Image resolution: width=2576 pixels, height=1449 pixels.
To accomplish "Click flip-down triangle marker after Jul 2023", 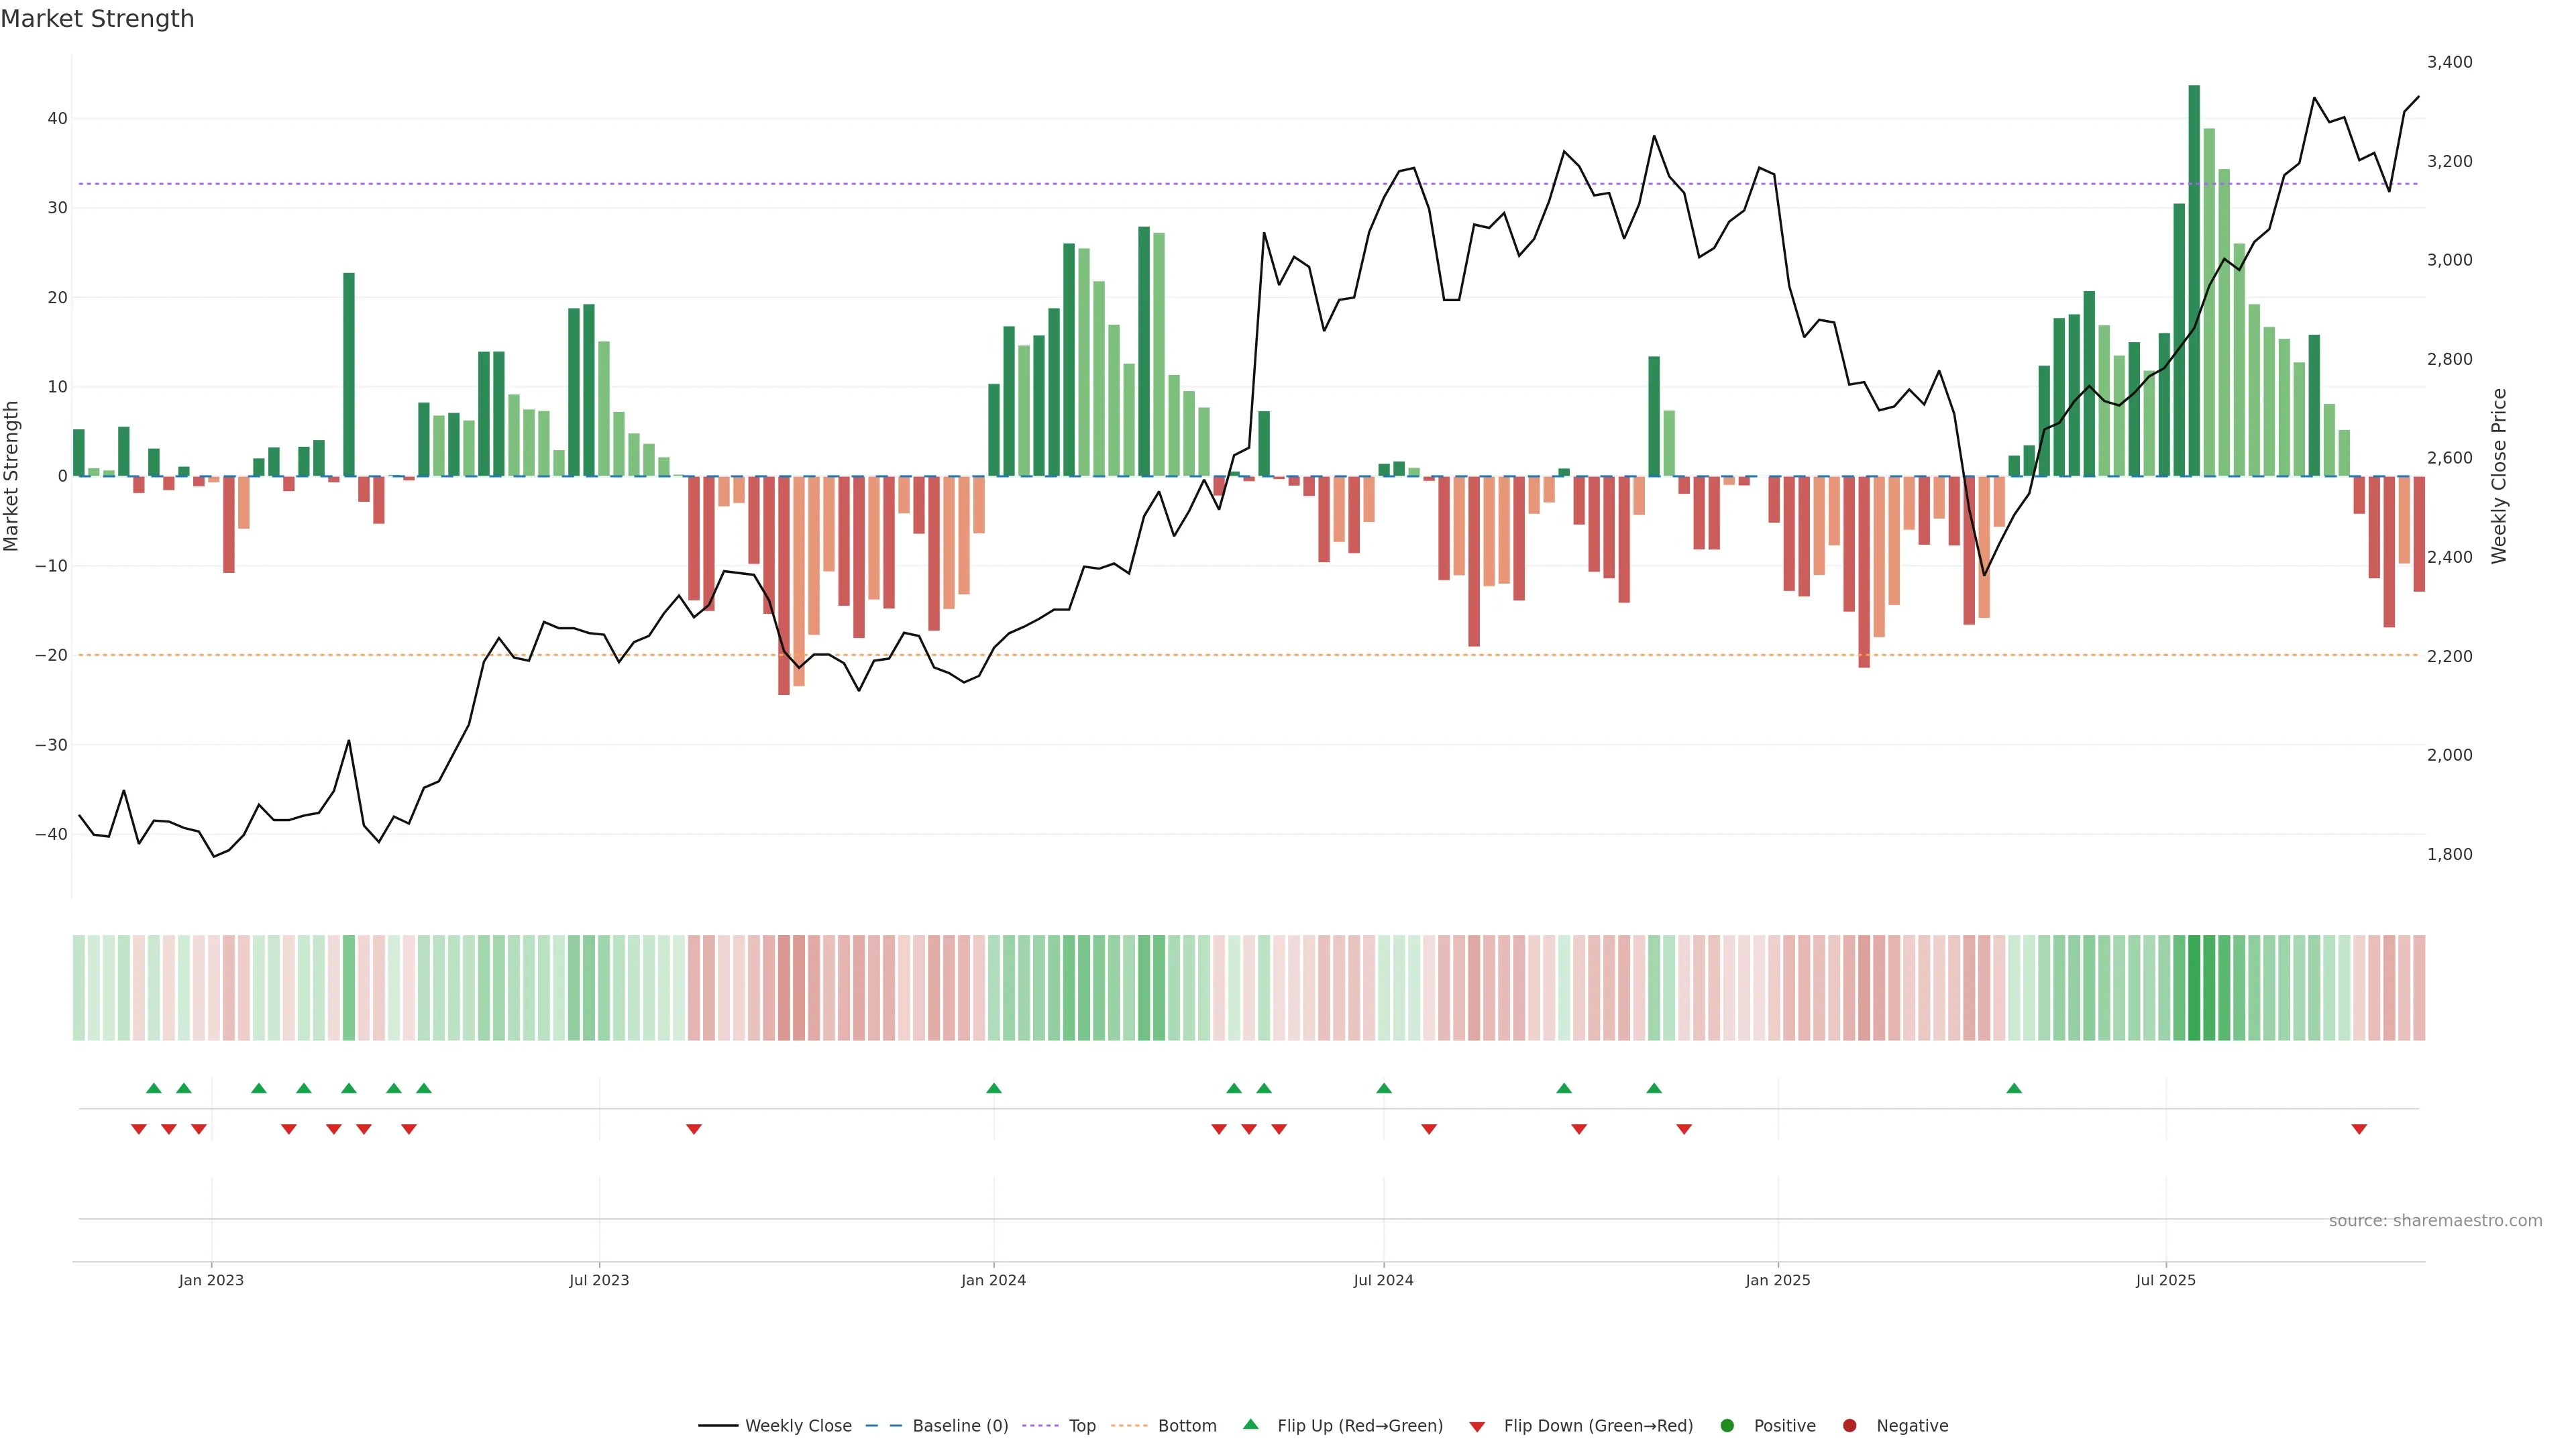I will coord(694,1129).
